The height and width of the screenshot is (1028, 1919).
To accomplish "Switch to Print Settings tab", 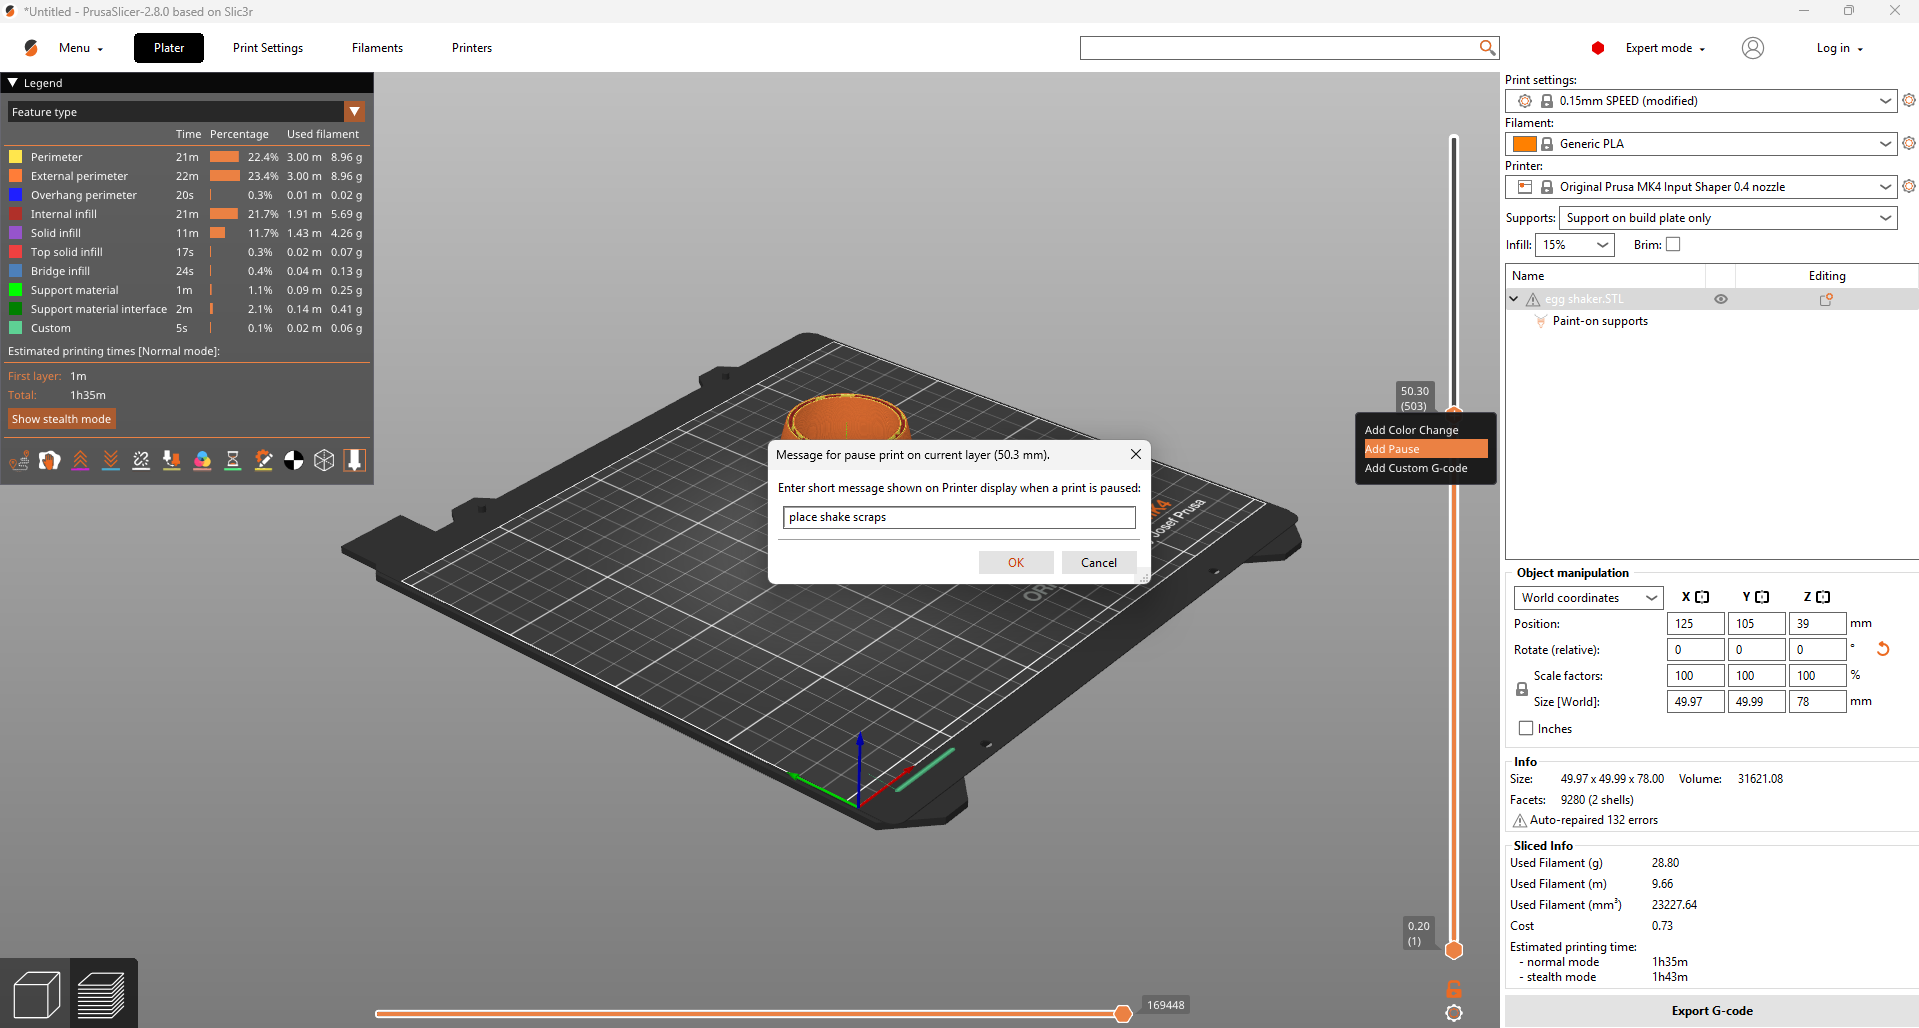I will click(268, 48).
